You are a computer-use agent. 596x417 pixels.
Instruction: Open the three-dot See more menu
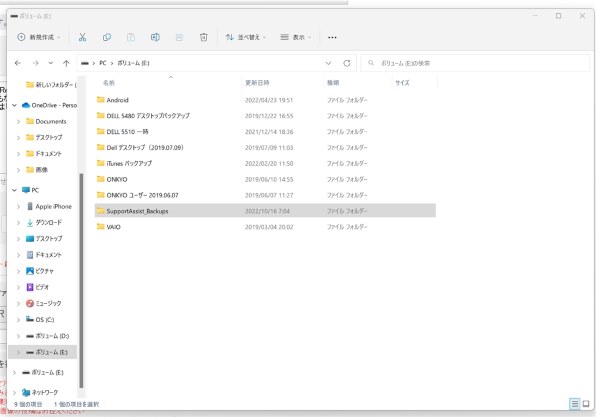point(332,37)
